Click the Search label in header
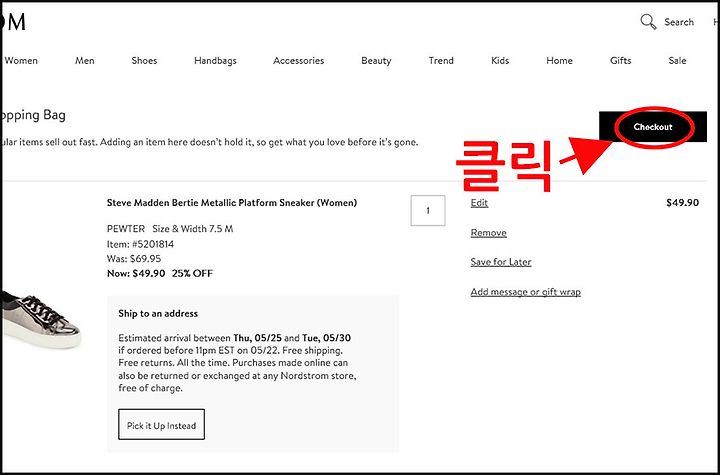Screen dimensions: 720x475 679,22
